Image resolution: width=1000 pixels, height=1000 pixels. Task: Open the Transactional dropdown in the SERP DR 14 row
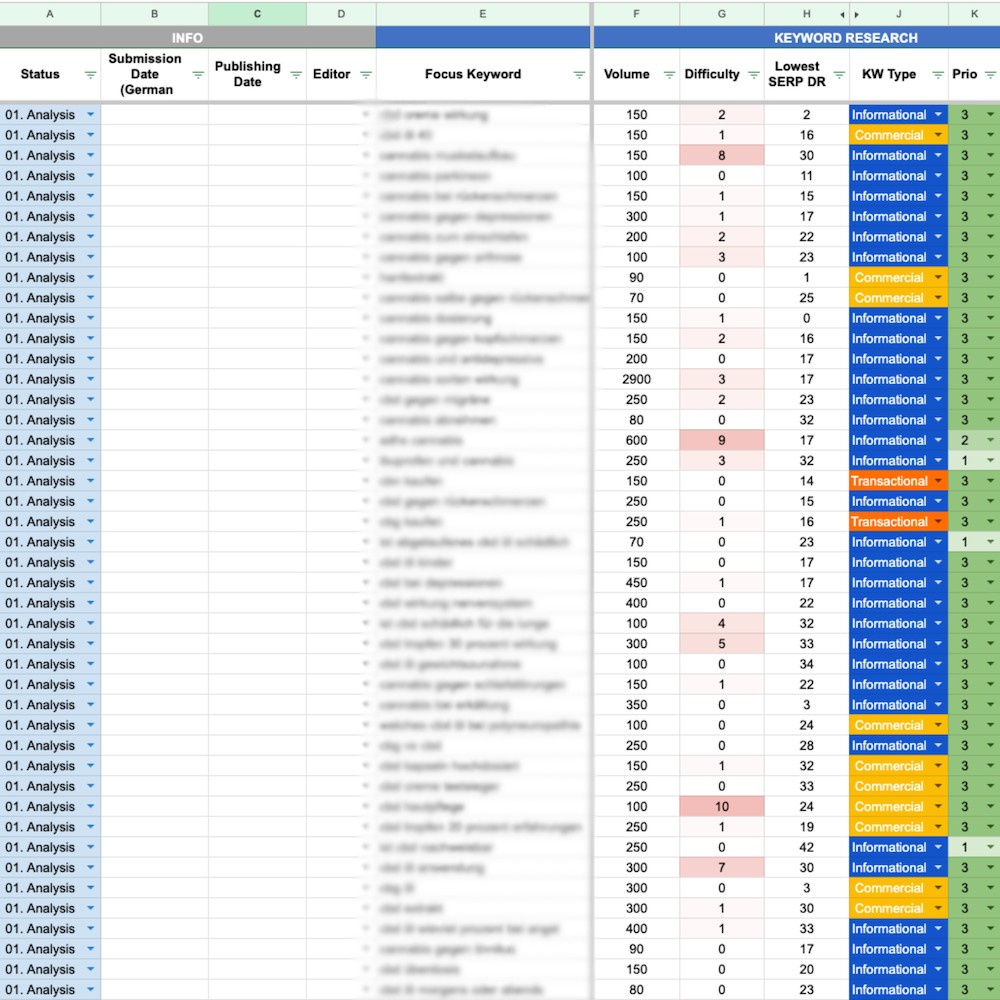click(x=938, y=481)
